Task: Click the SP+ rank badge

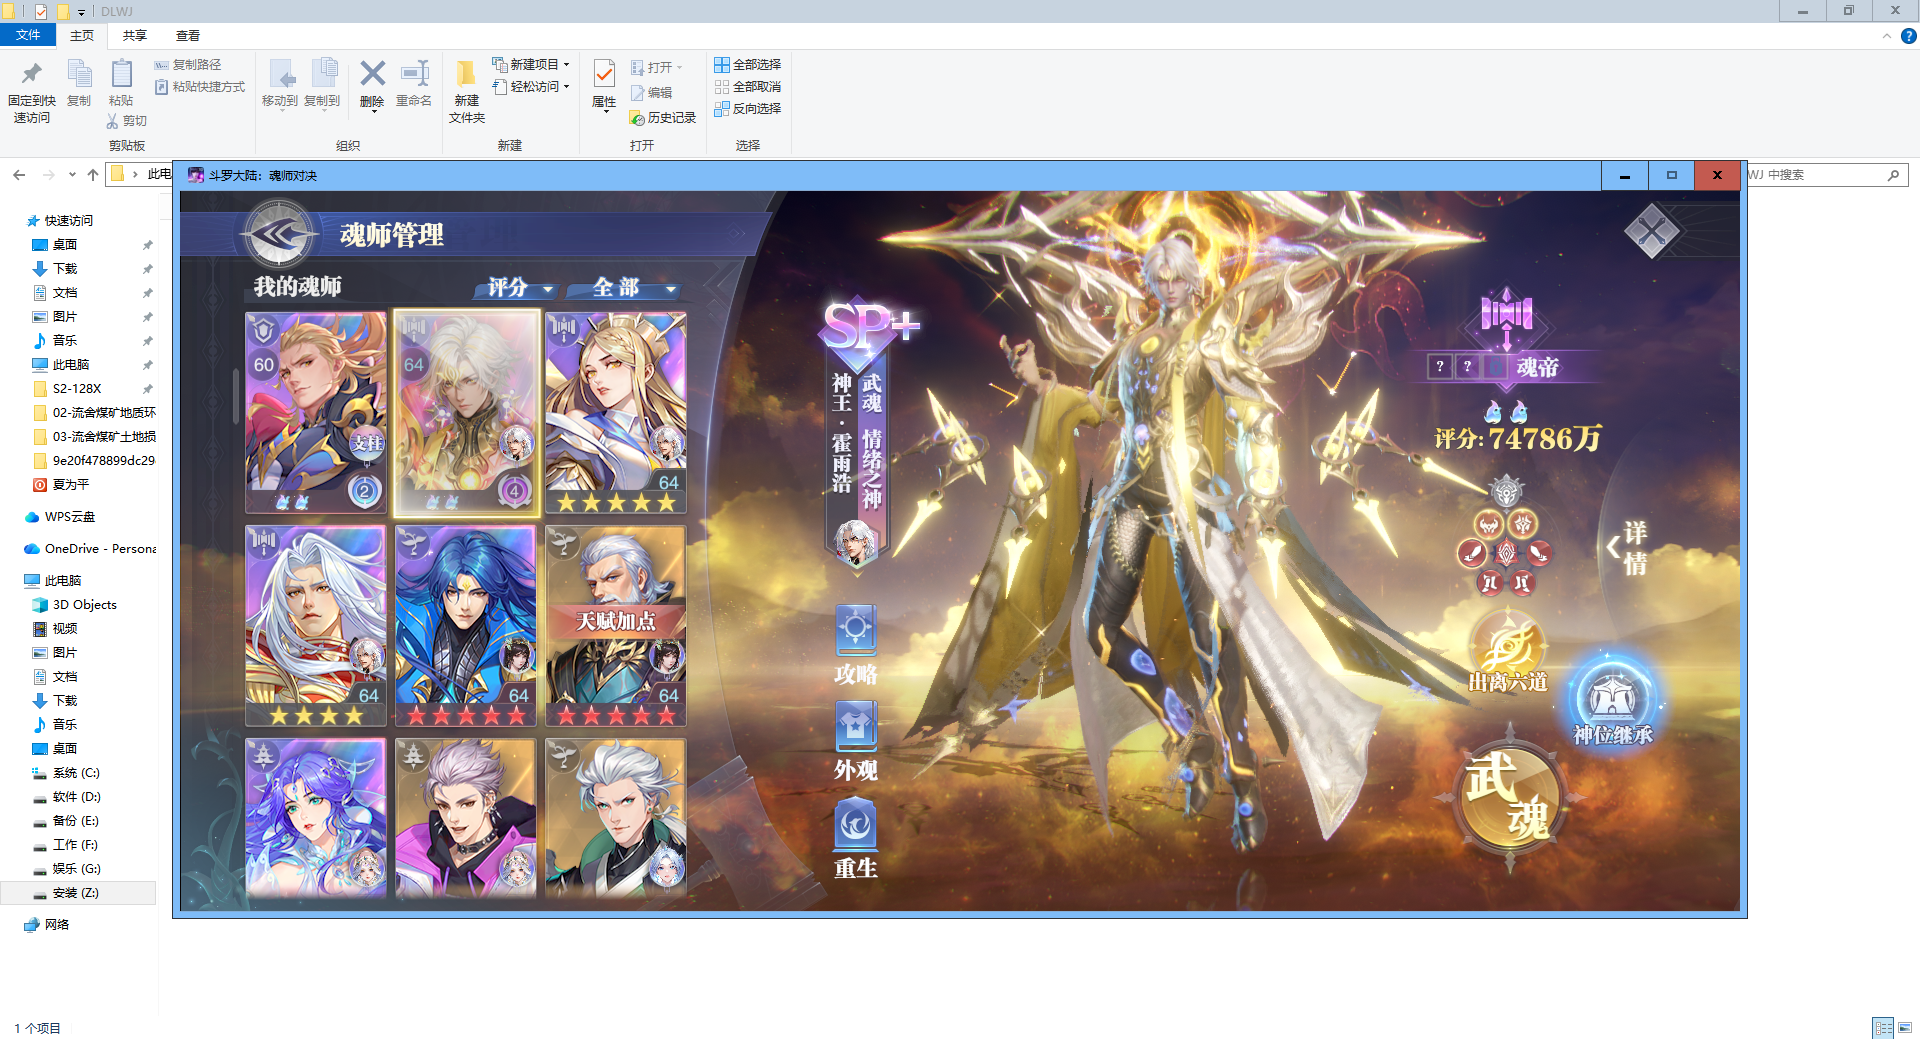Action: click(x=867, y=326)
